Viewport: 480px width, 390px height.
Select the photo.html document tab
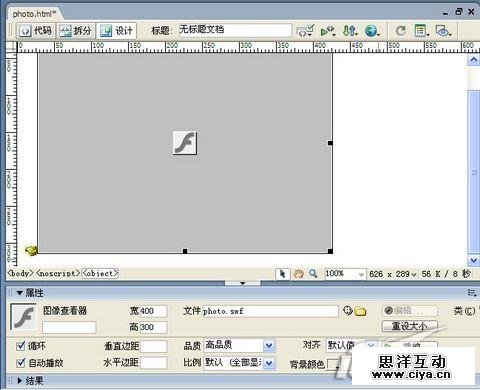[34, 14]
